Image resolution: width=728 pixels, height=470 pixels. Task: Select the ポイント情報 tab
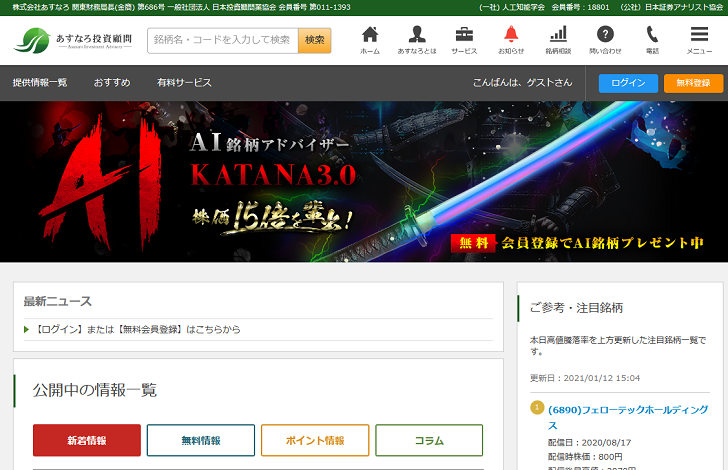pos(315,440)
